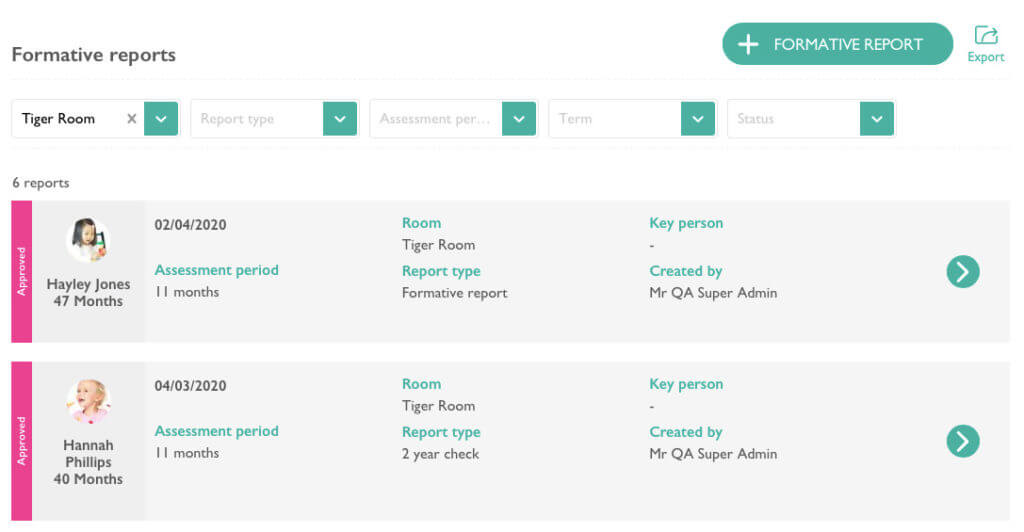
Task: Select Hayley Jones name
Action: tap(88, 284)
